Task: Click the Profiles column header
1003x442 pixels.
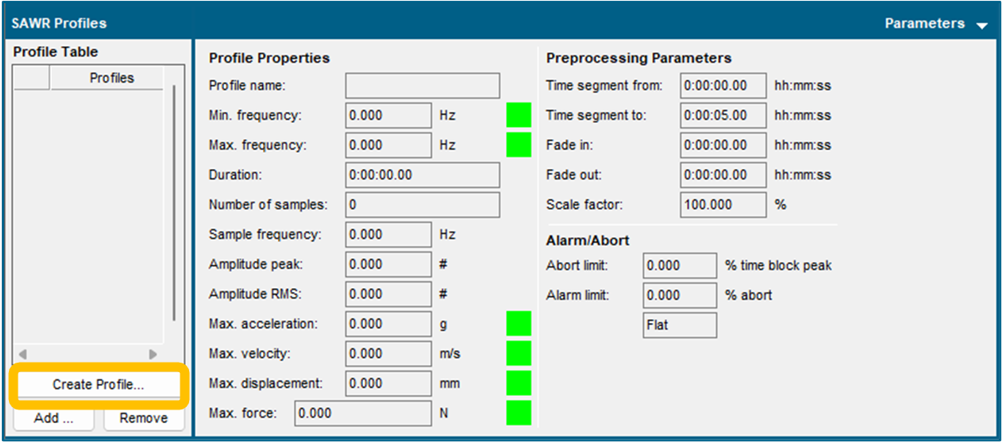Action: [x=112, y=78]
